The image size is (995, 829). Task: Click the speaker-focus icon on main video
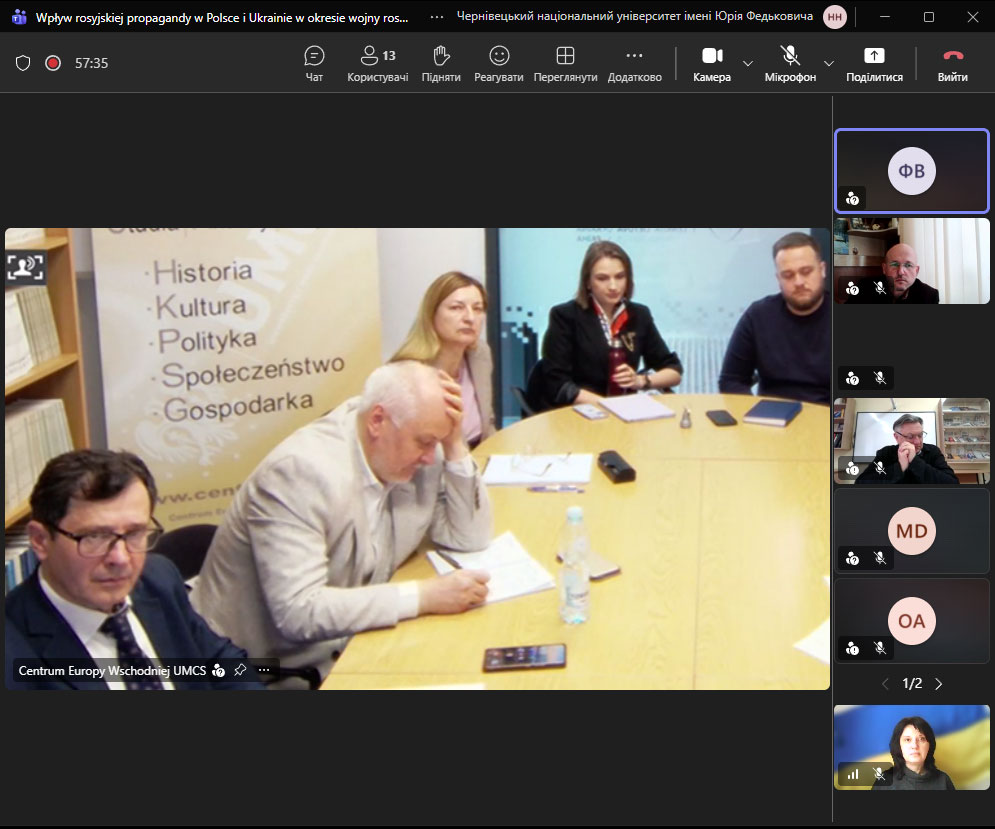pyautogui.click(x=25, y=267)
